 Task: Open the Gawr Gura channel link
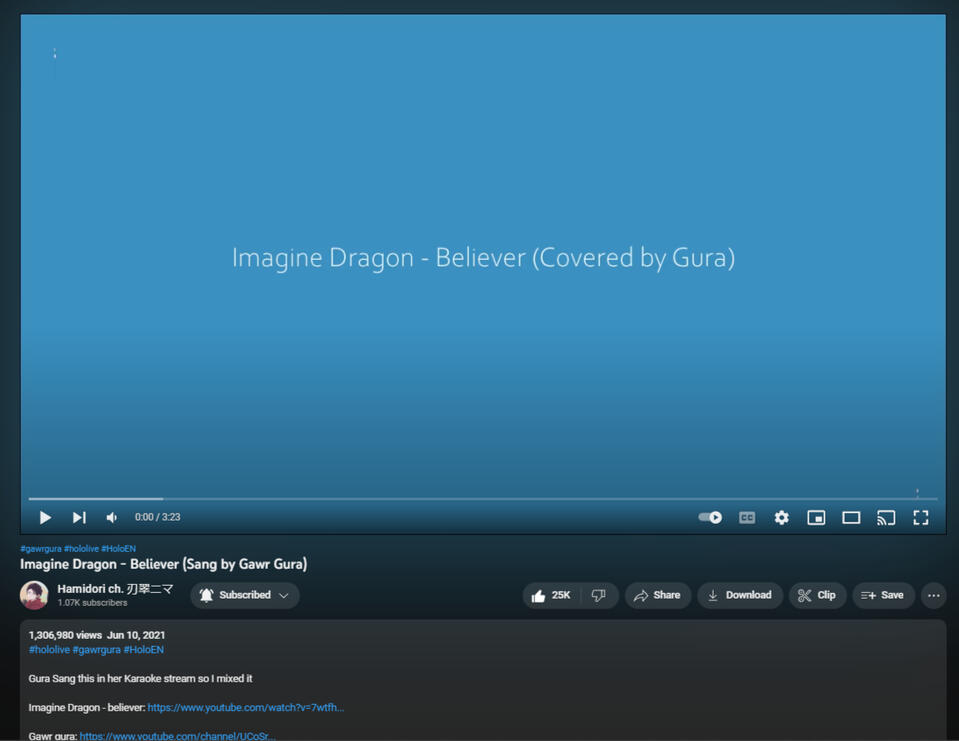[177, 735]
